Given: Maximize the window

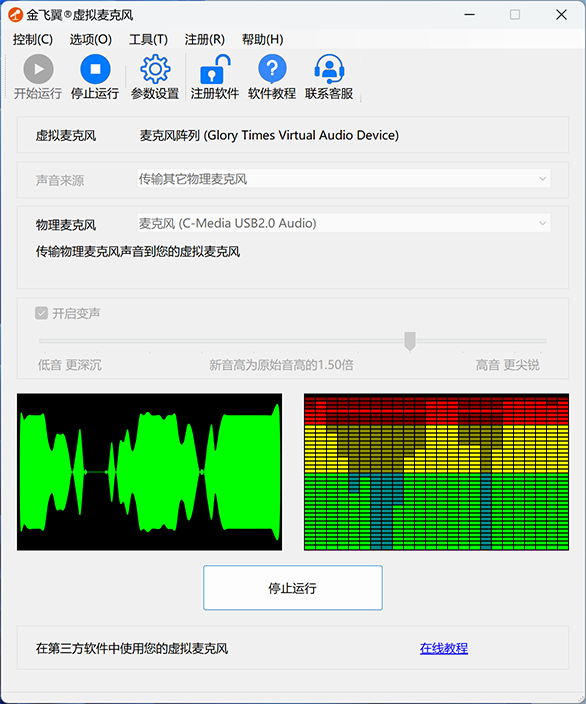Looking at the screenshot, I should [x=515, y=15].
